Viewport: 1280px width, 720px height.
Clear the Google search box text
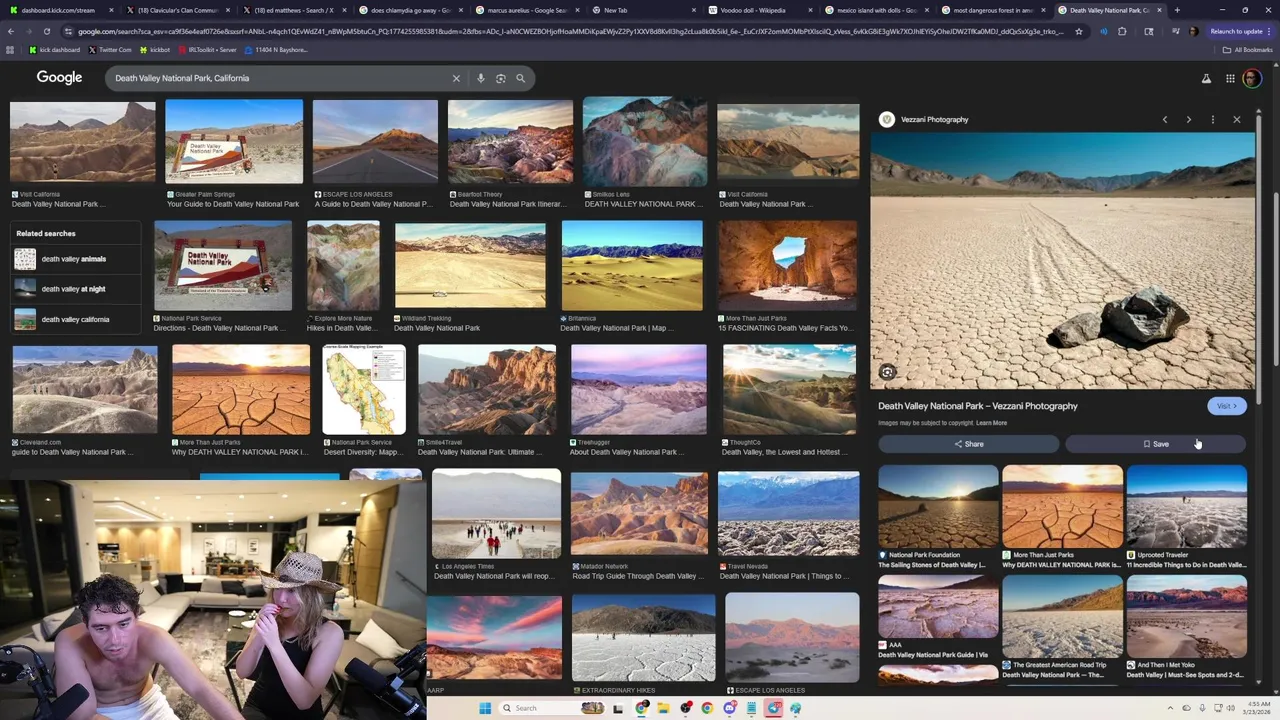click(x=456, y=78)
